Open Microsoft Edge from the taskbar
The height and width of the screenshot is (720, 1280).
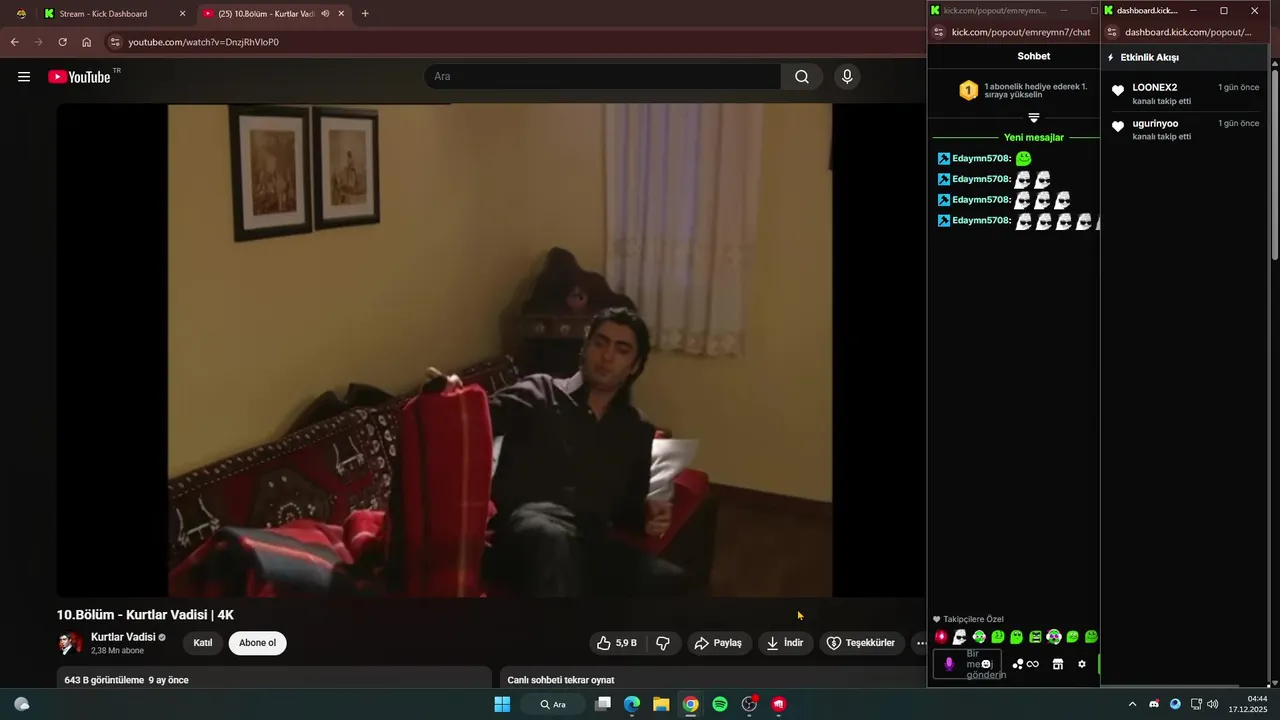[632, 704]
